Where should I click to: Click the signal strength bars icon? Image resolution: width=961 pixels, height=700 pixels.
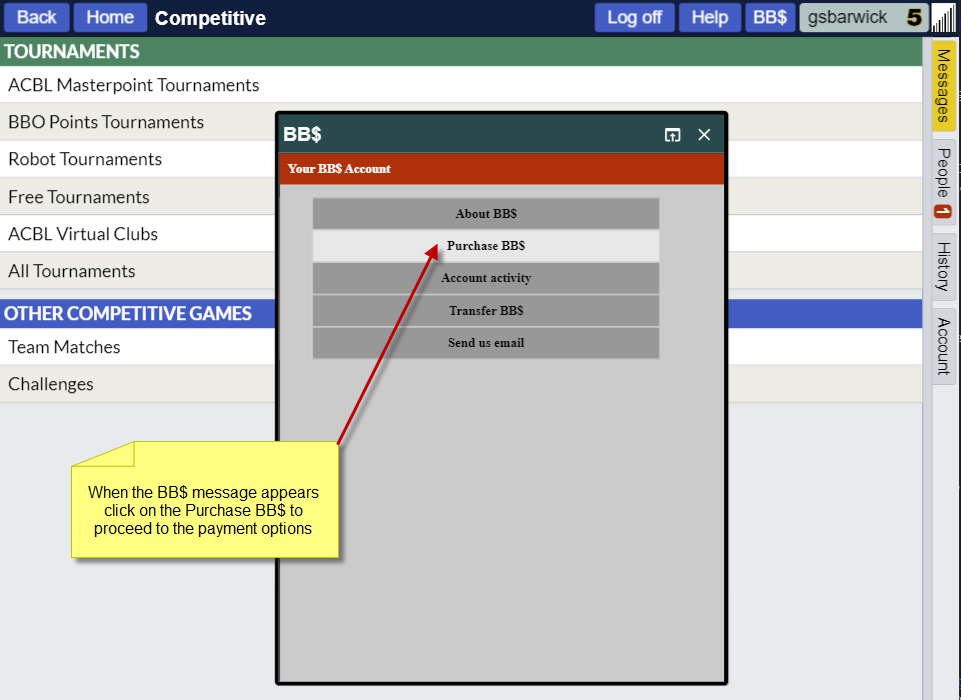[944, 17]
